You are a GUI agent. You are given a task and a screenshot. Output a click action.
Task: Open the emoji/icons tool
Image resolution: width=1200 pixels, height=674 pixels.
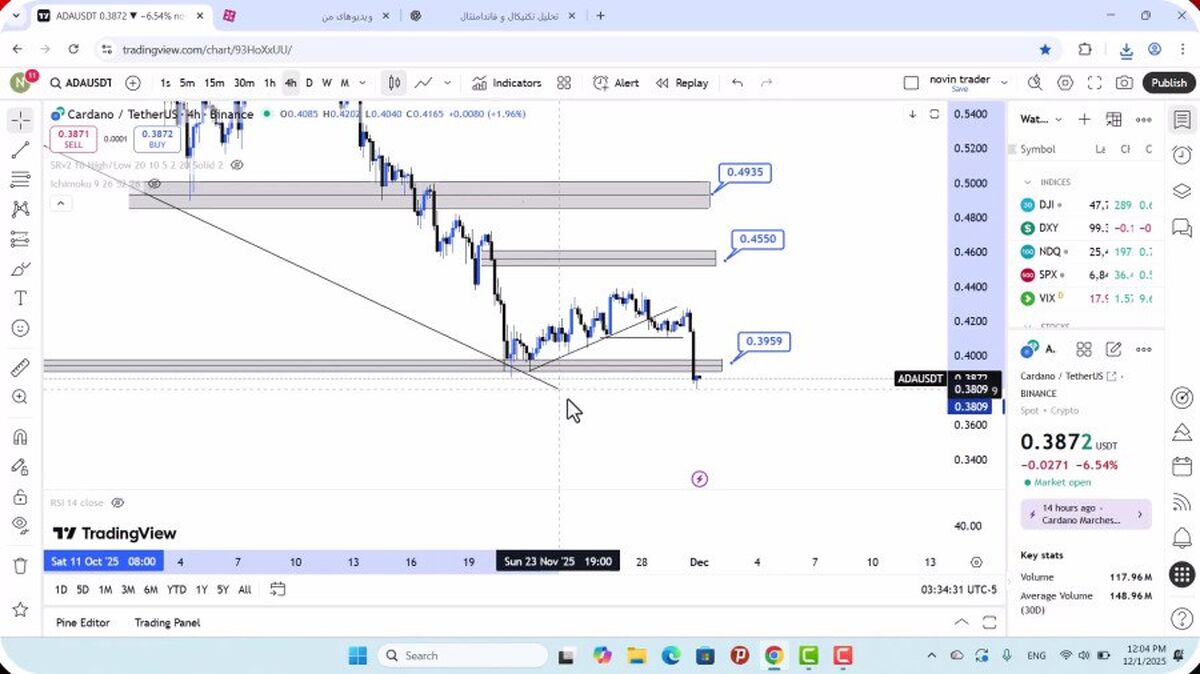click(x=20, y=328)
